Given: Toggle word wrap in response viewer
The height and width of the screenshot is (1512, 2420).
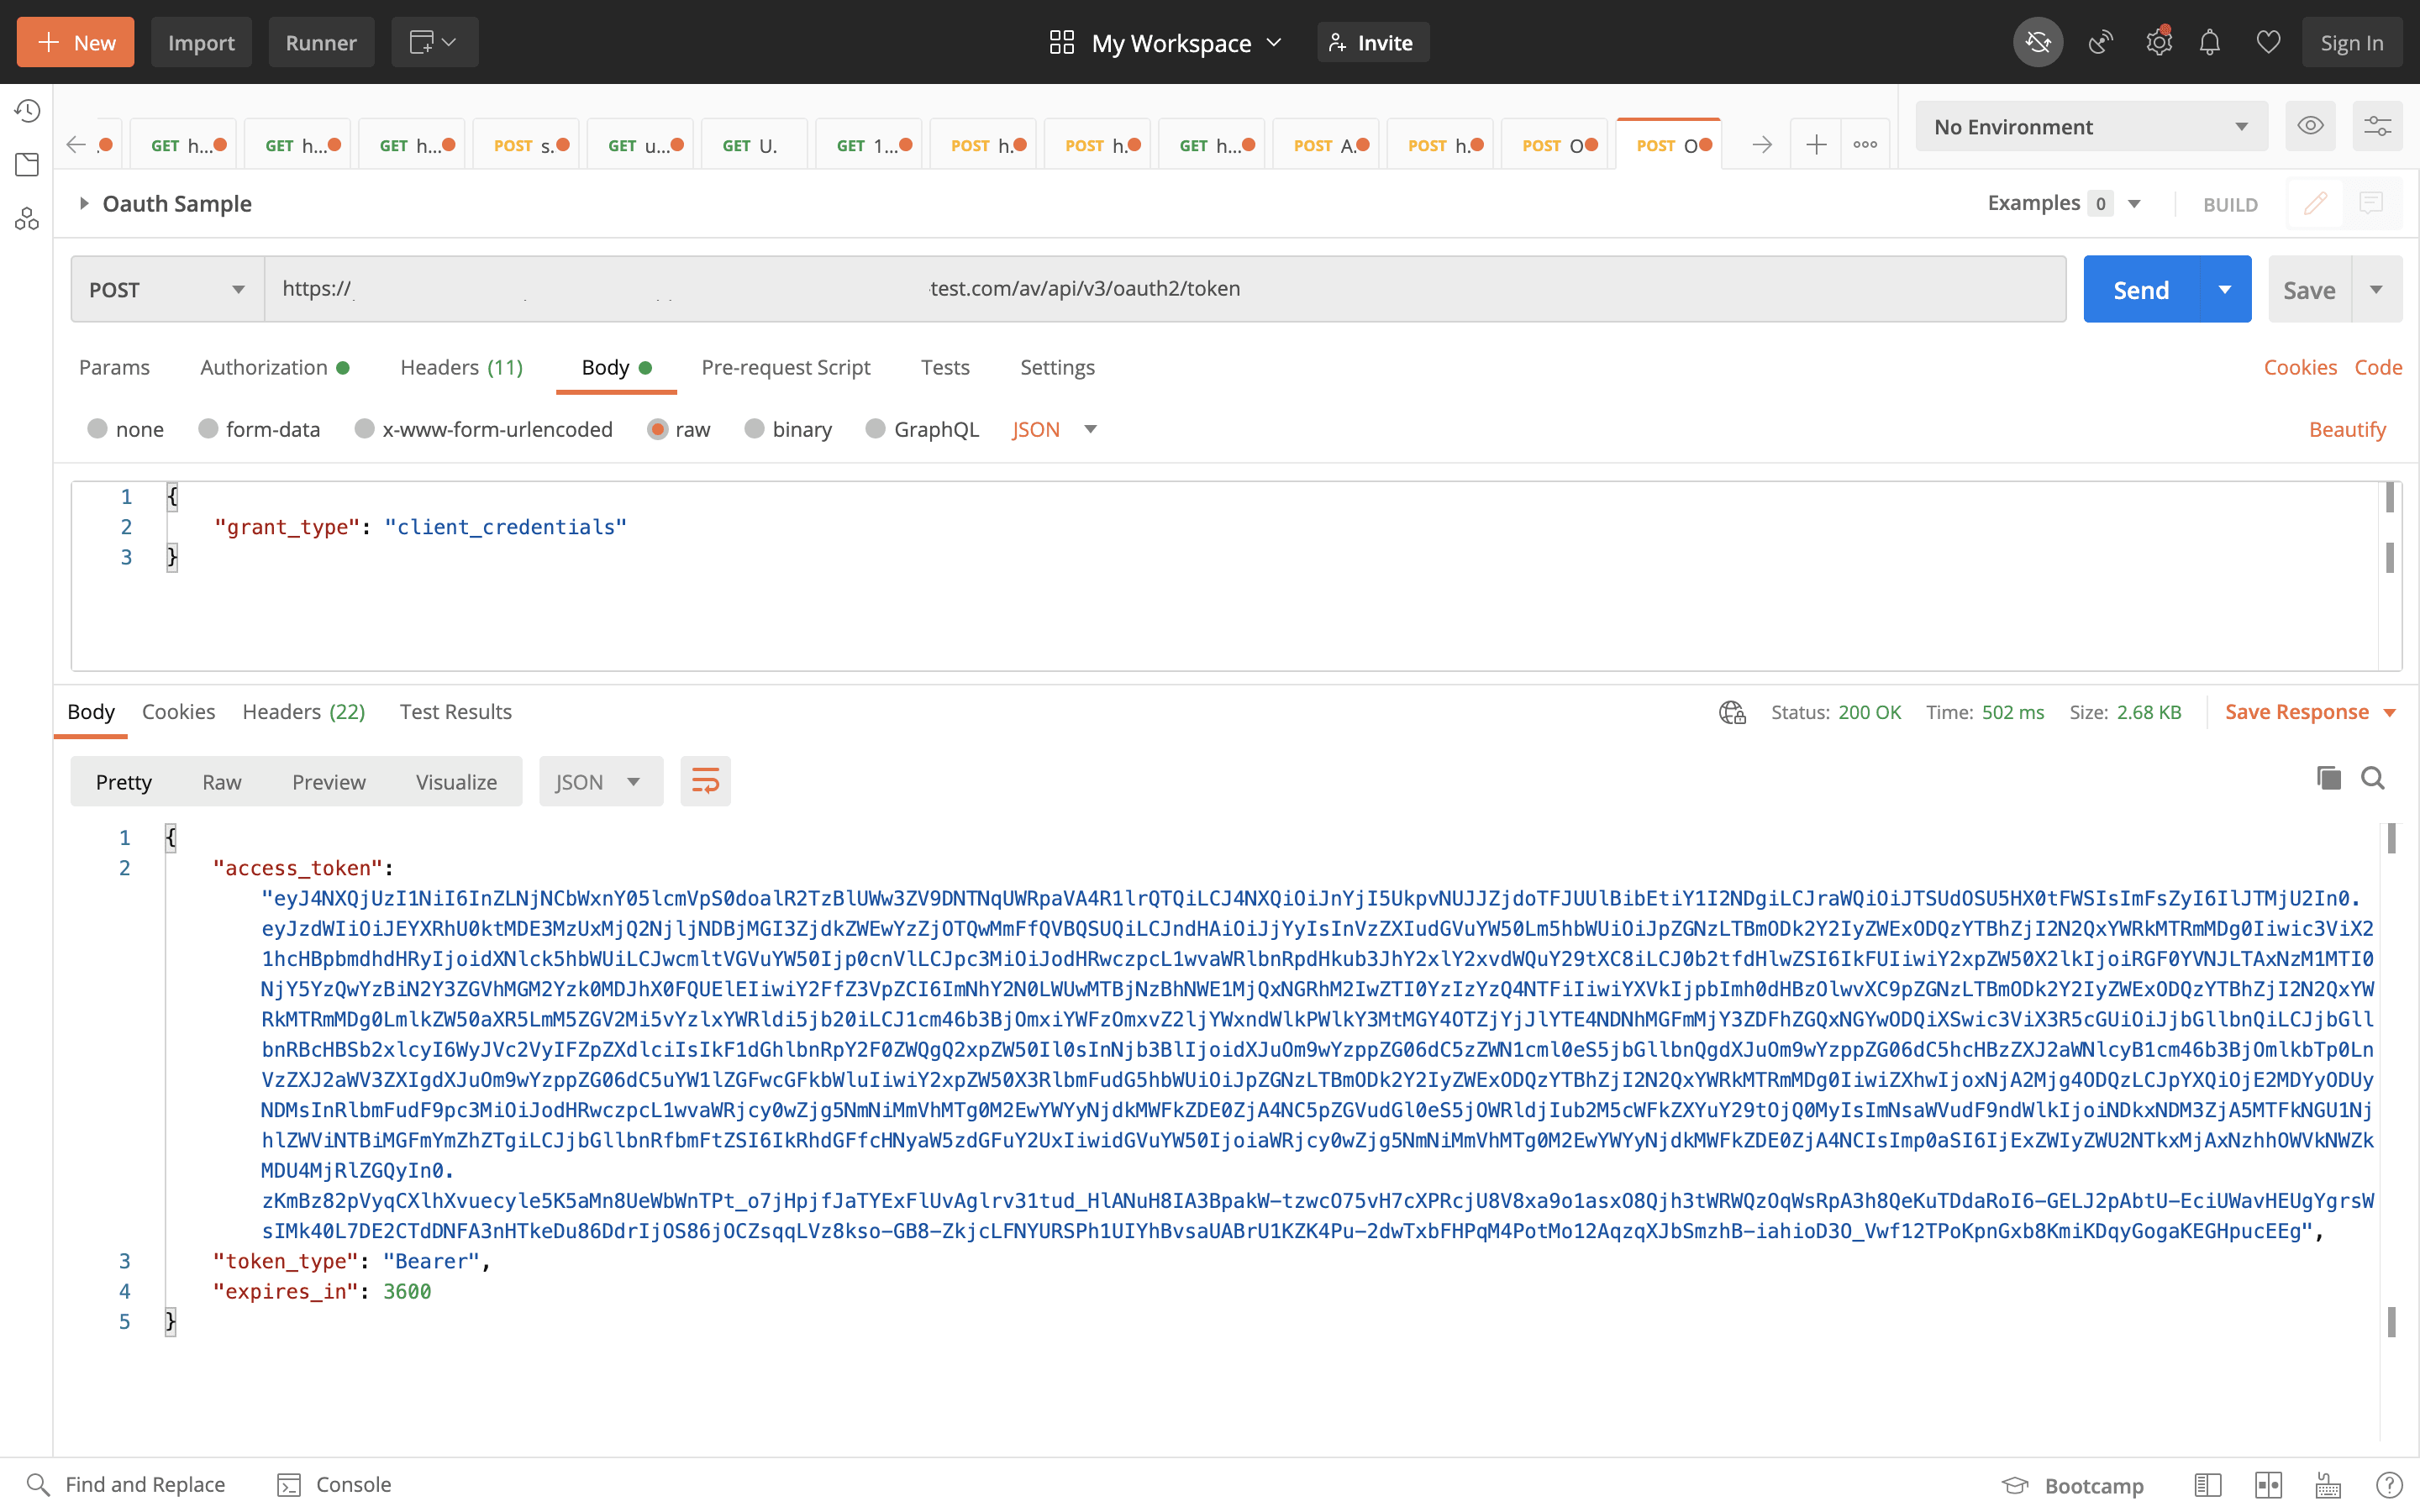Looking at the screenshot, I should pyautogui.click(x=705, y=781).
